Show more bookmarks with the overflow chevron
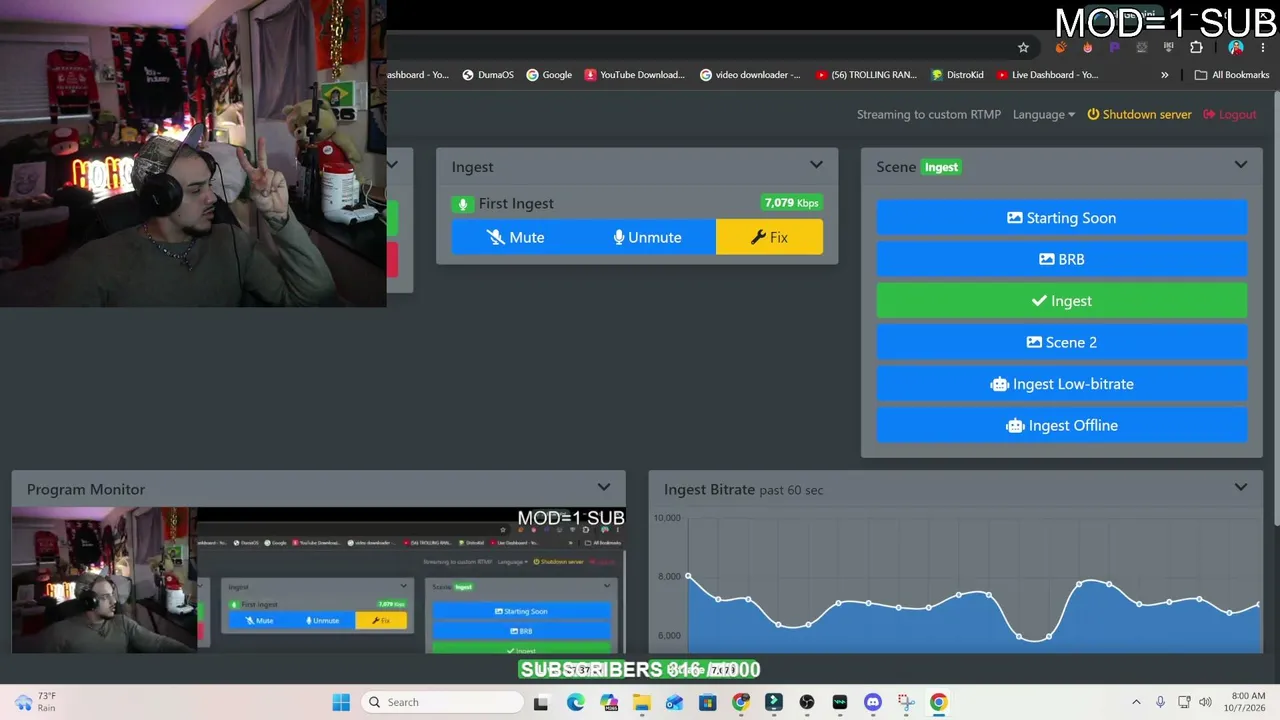This screenshot has height=720, width=1280. point(1164,75)
